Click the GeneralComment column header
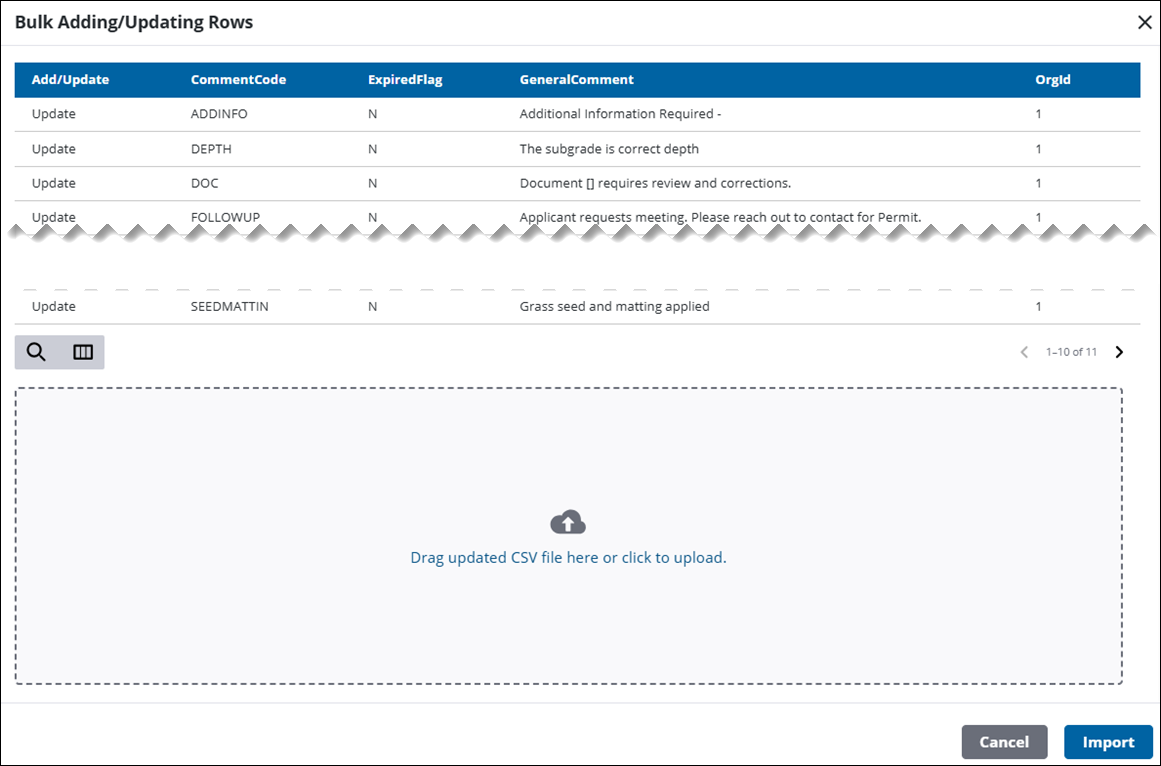This screenshot has height=766, width=1161. point(576,80)
